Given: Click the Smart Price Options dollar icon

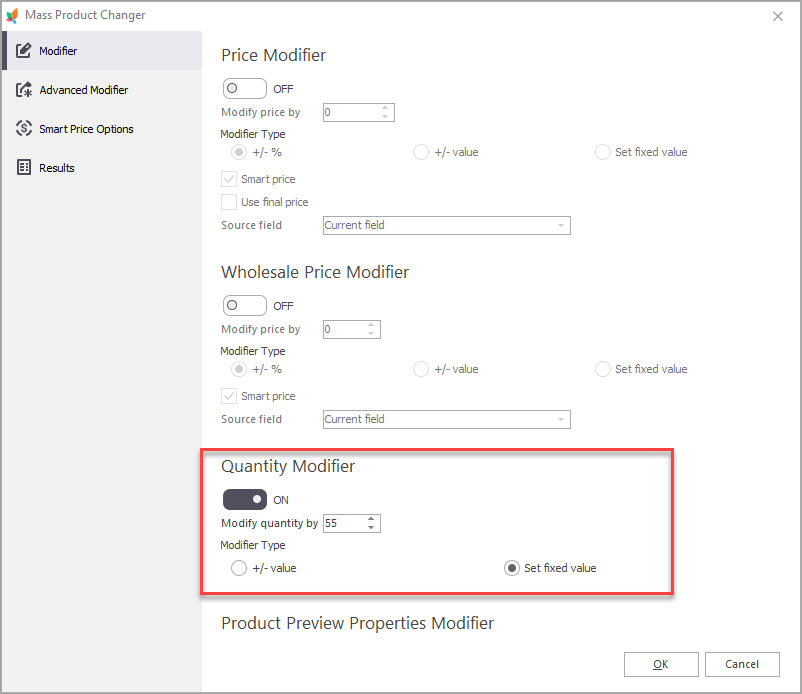Looking at the screenshot, I should tap(24, 128).
